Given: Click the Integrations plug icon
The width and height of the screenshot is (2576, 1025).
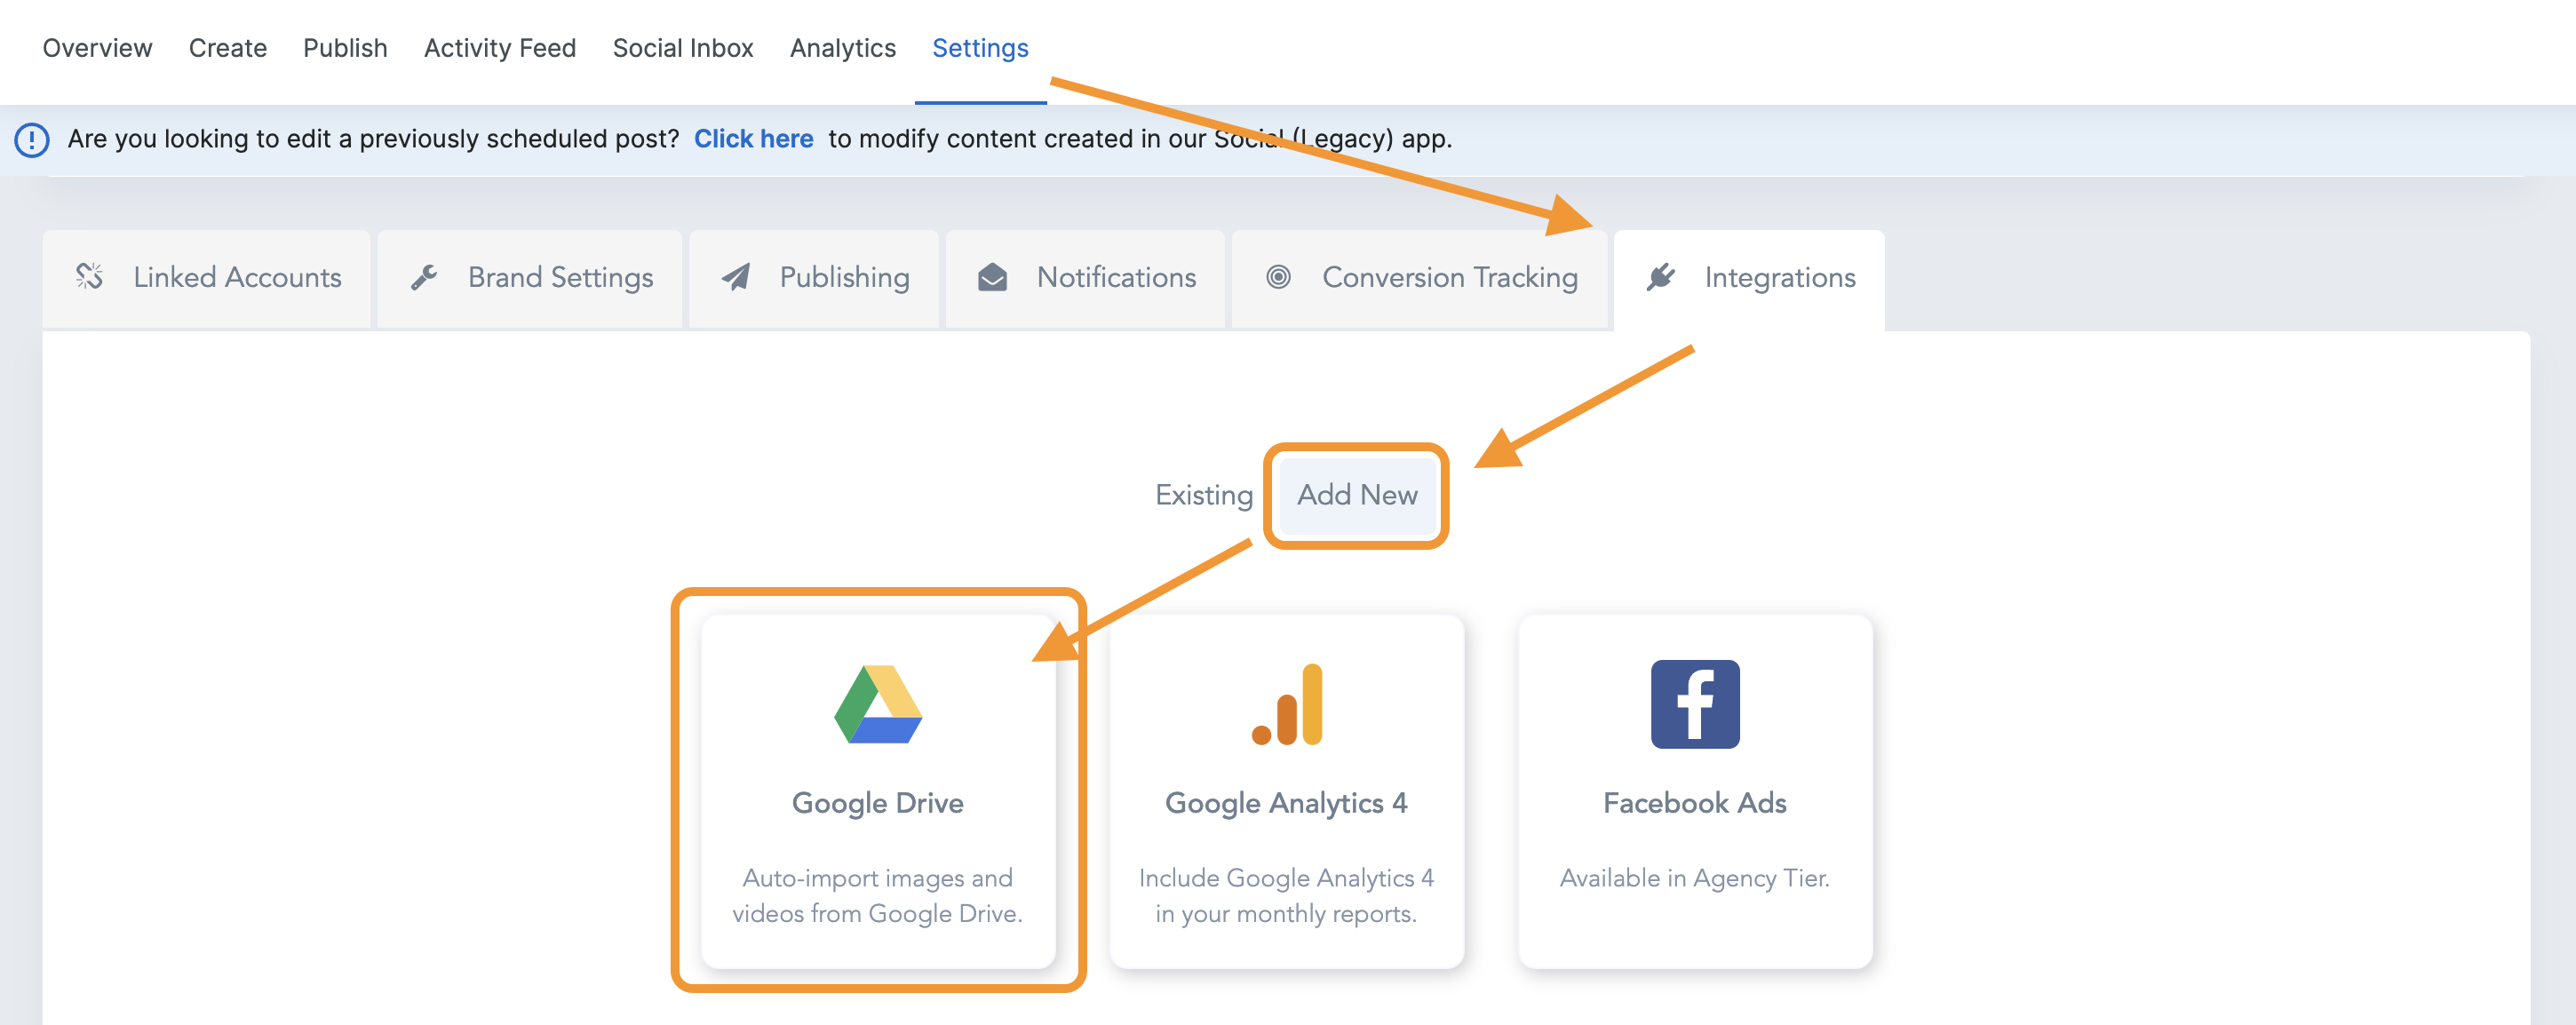Looking at the screenshot, I should pos(1661,277).
